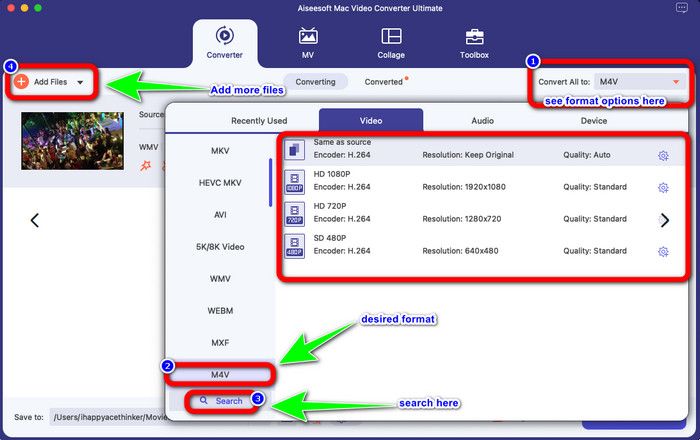
Task: Click the orange star edit icon under WMV
Action: point(146,166)
